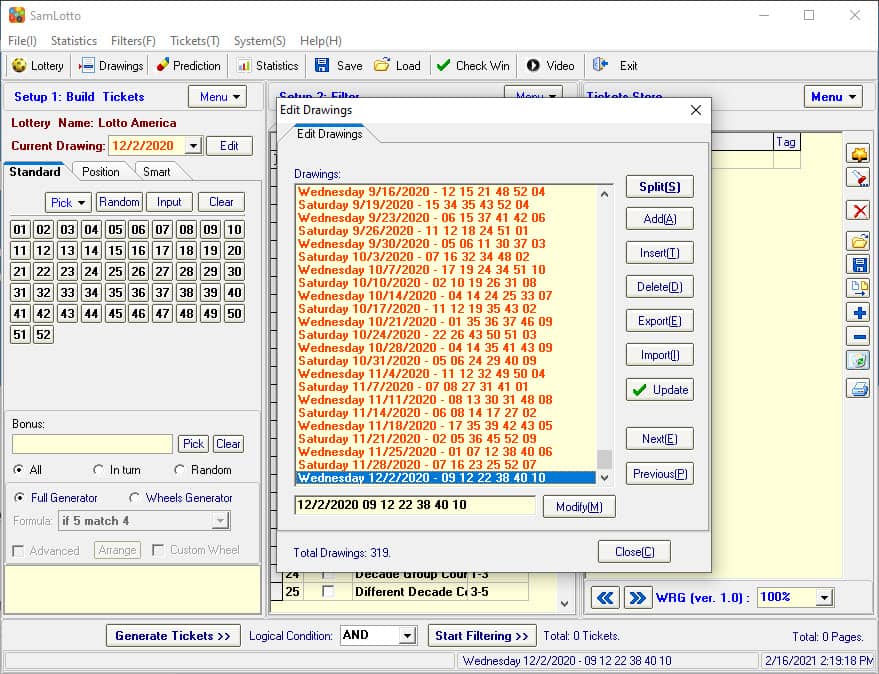Click the recycle bin icon

click(x=859, y=361)
